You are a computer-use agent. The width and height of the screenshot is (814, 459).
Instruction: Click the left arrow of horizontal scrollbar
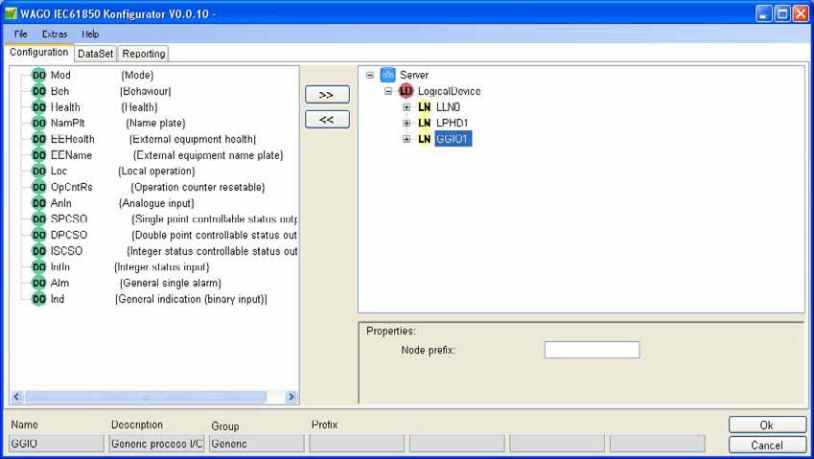click(17, 397)
